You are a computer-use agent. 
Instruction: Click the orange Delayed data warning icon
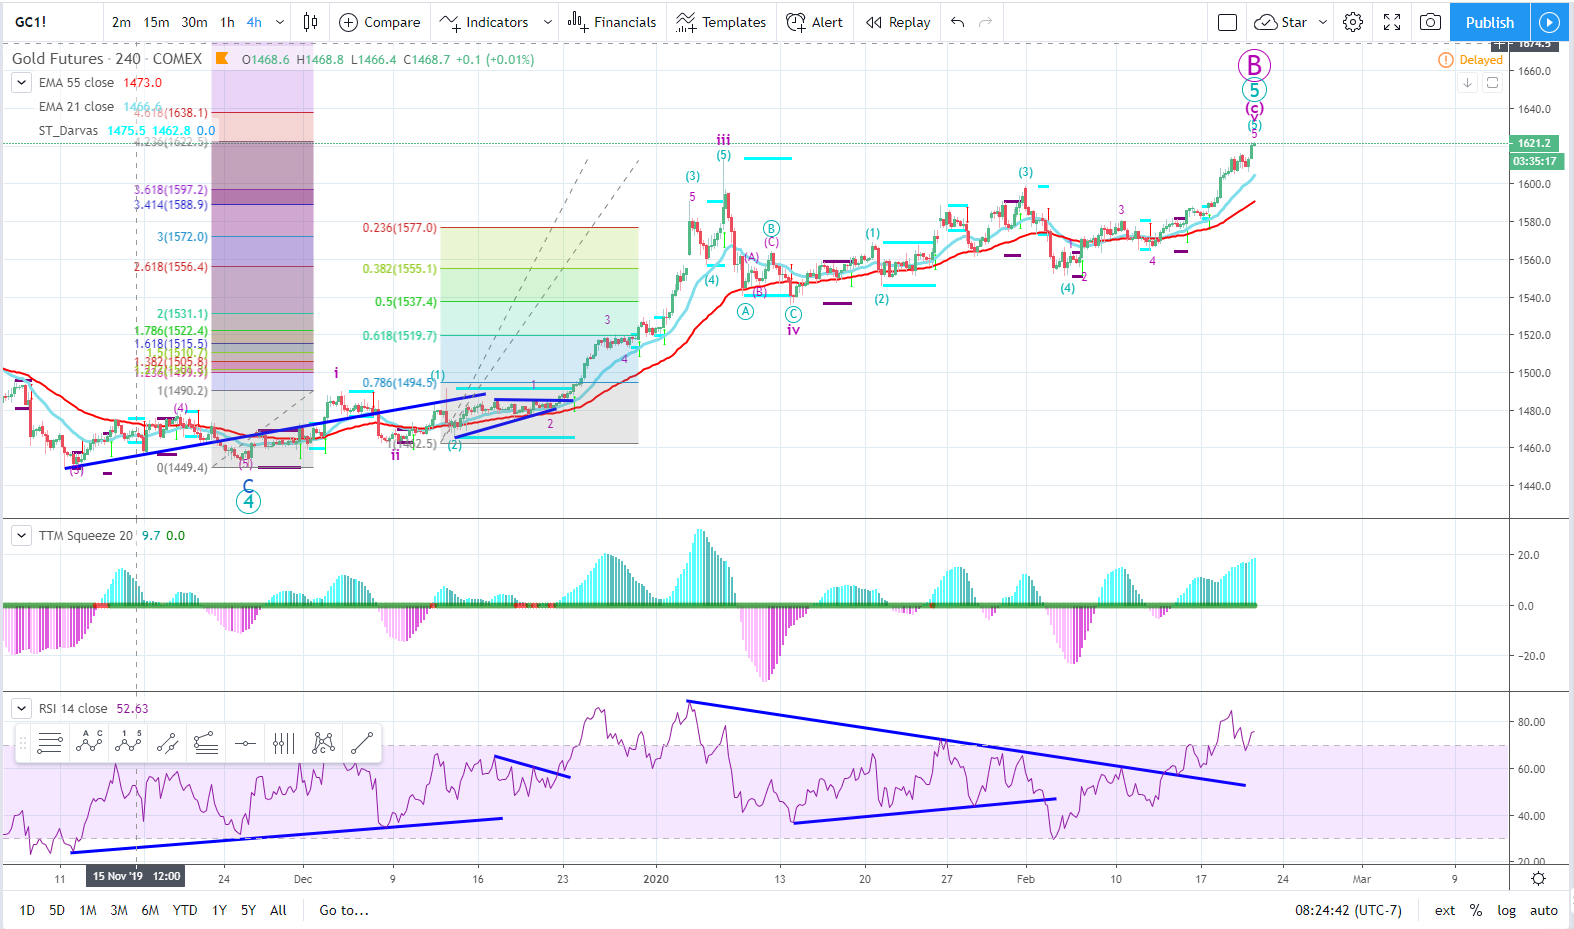coord(1446,60)
